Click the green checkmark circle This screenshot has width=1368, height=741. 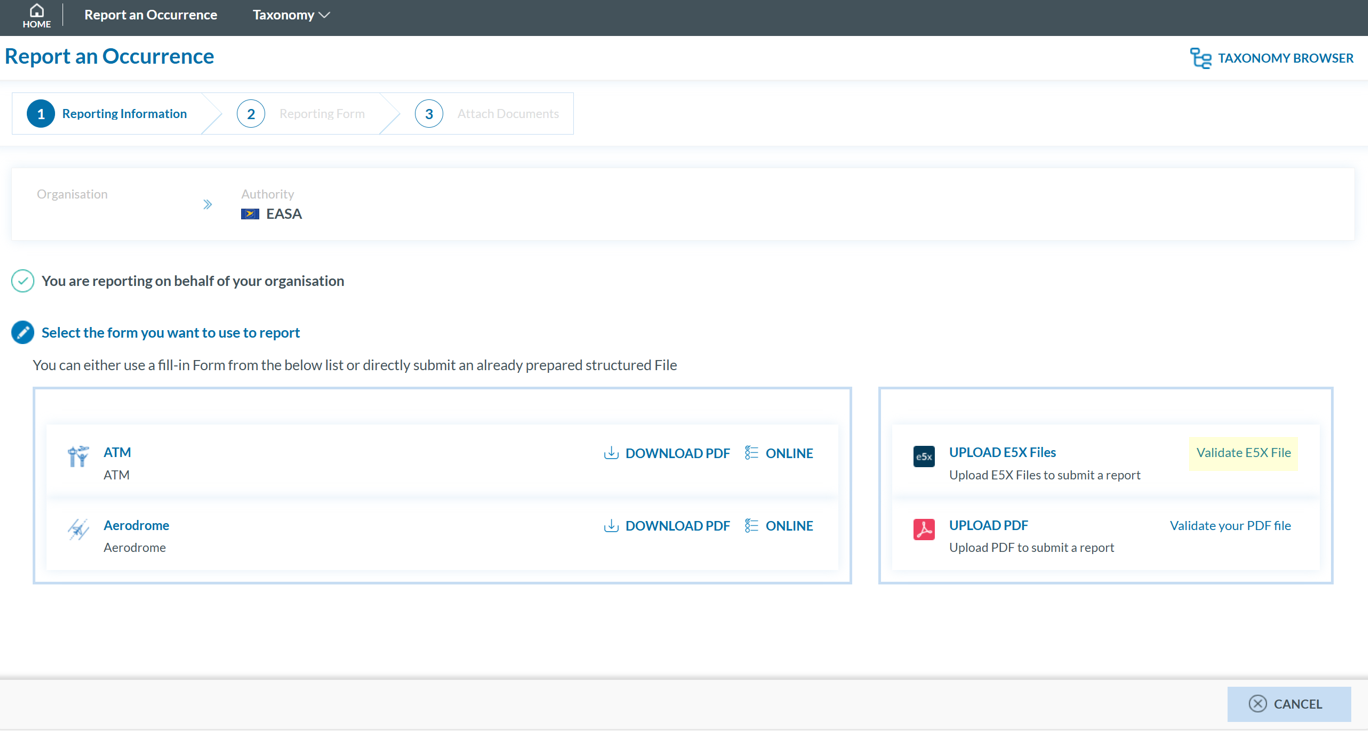pos(23,281)
